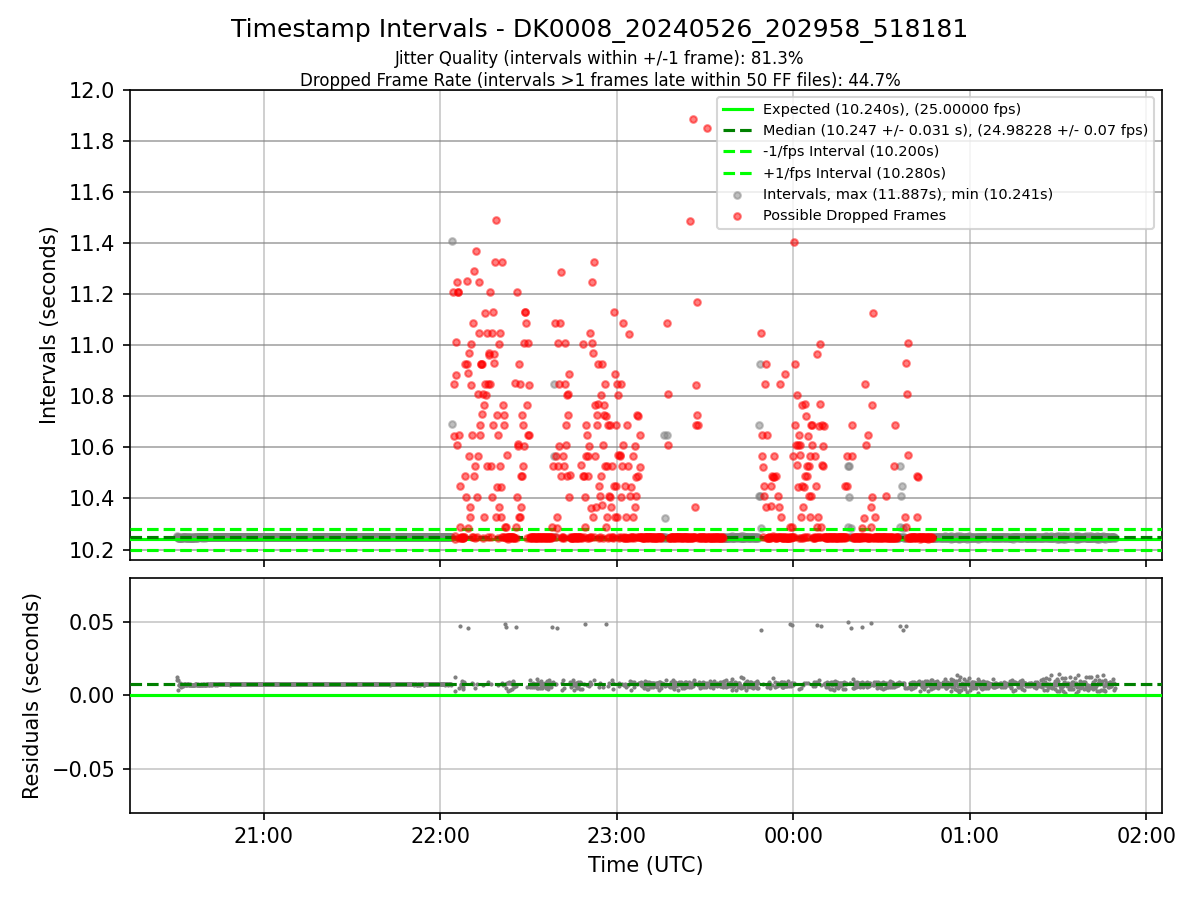This screenshot has height=900, width=1200.
Task: Click the highest red dropped-frame point near 11.887s
Action: tap(693, 119)
